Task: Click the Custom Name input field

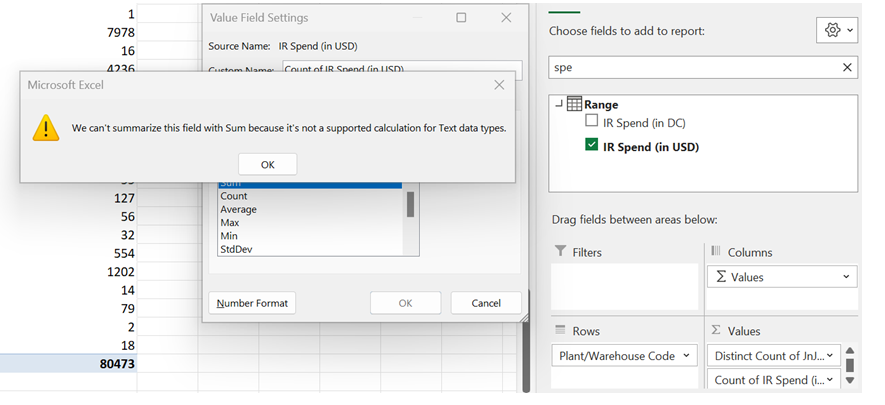Action: coord(402,70)
